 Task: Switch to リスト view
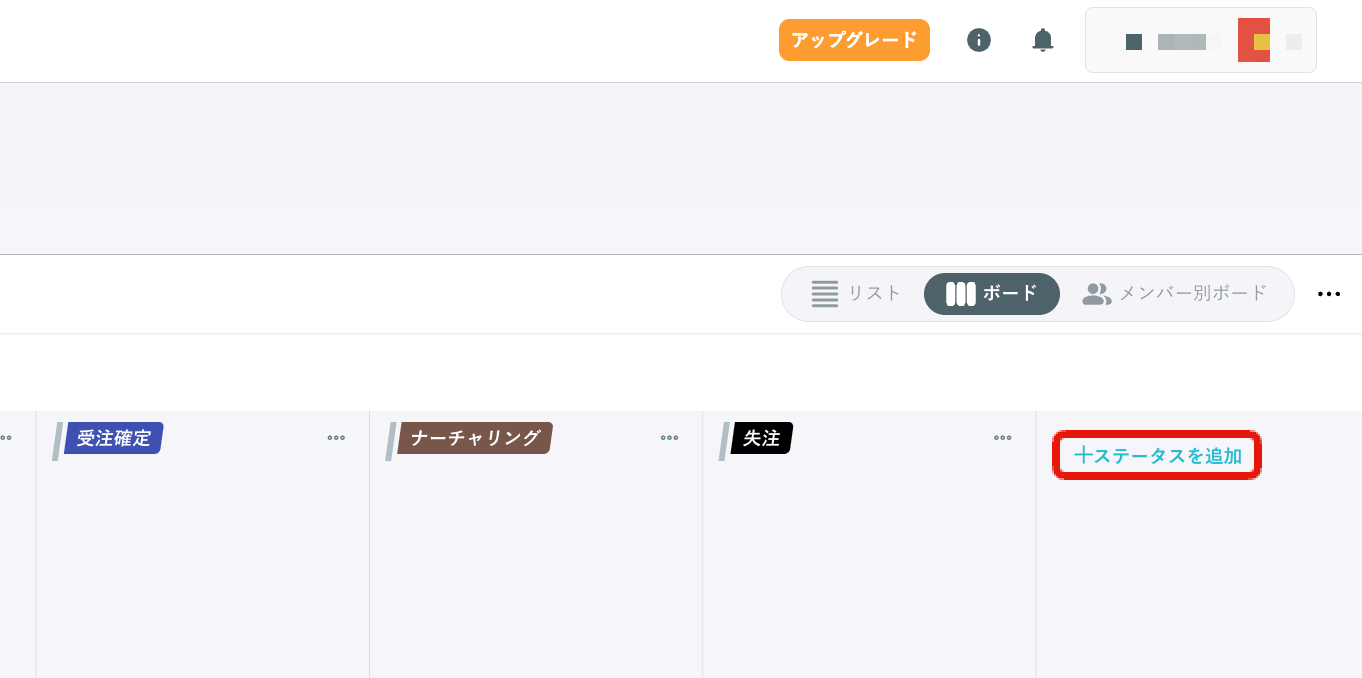click(857, 294)
